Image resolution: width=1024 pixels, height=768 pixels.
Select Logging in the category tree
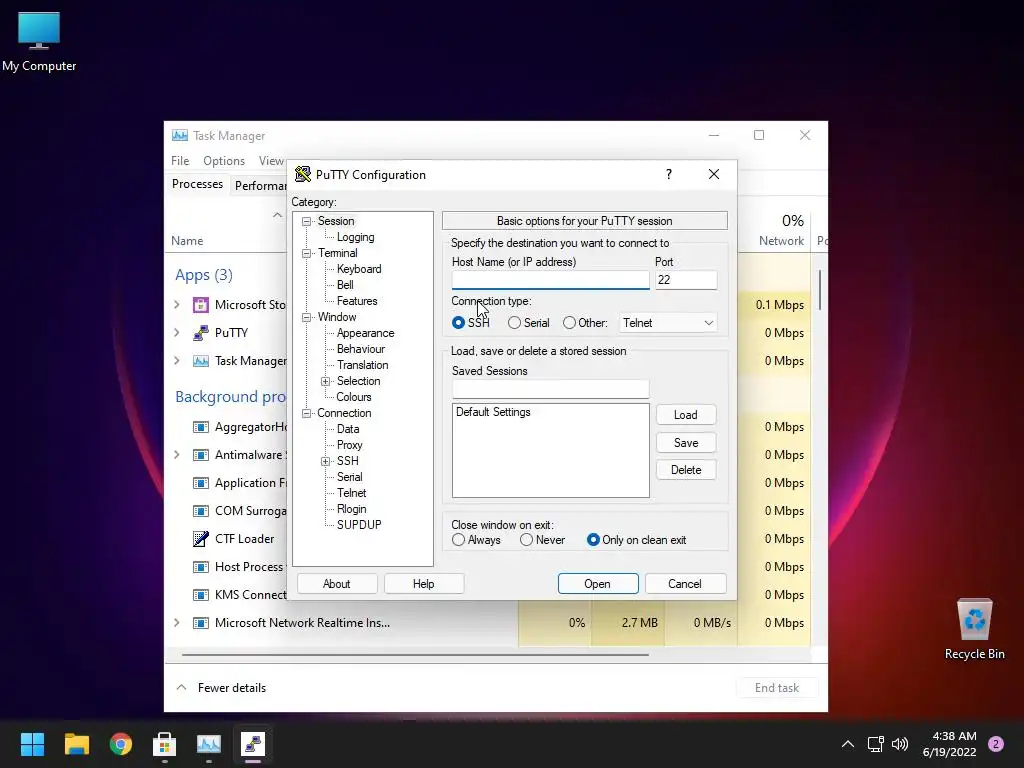pyautogui.click(x=355, y=237)
